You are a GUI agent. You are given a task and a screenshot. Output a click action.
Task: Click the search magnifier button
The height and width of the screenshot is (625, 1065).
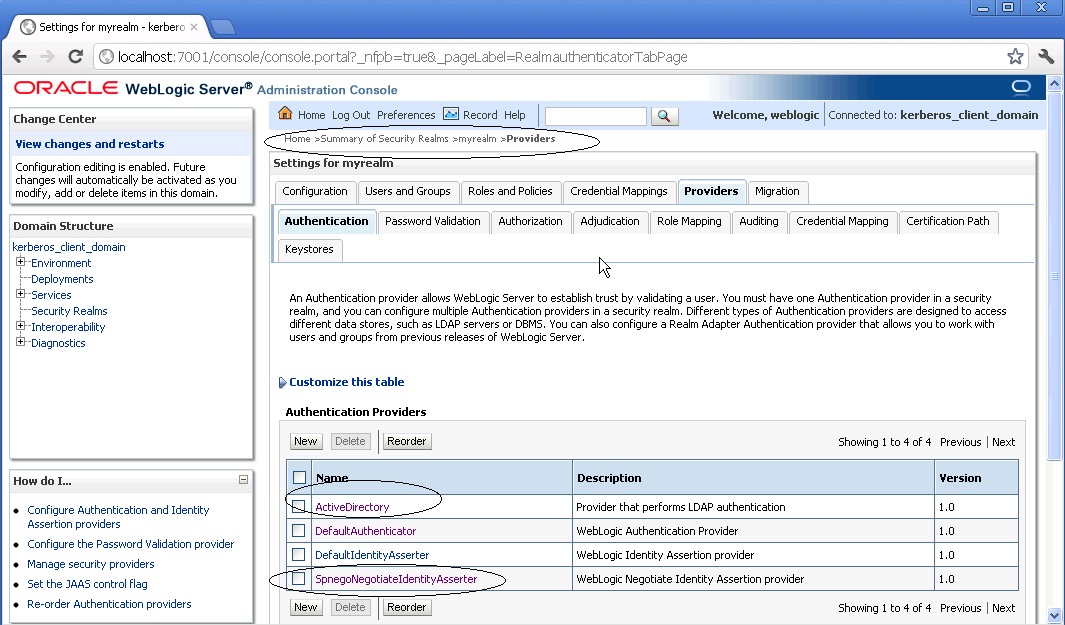(664, 116)
